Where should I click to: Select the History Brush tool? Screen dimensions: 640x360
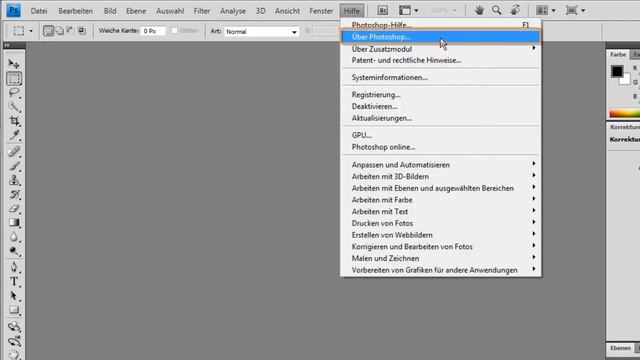(14, 194)
